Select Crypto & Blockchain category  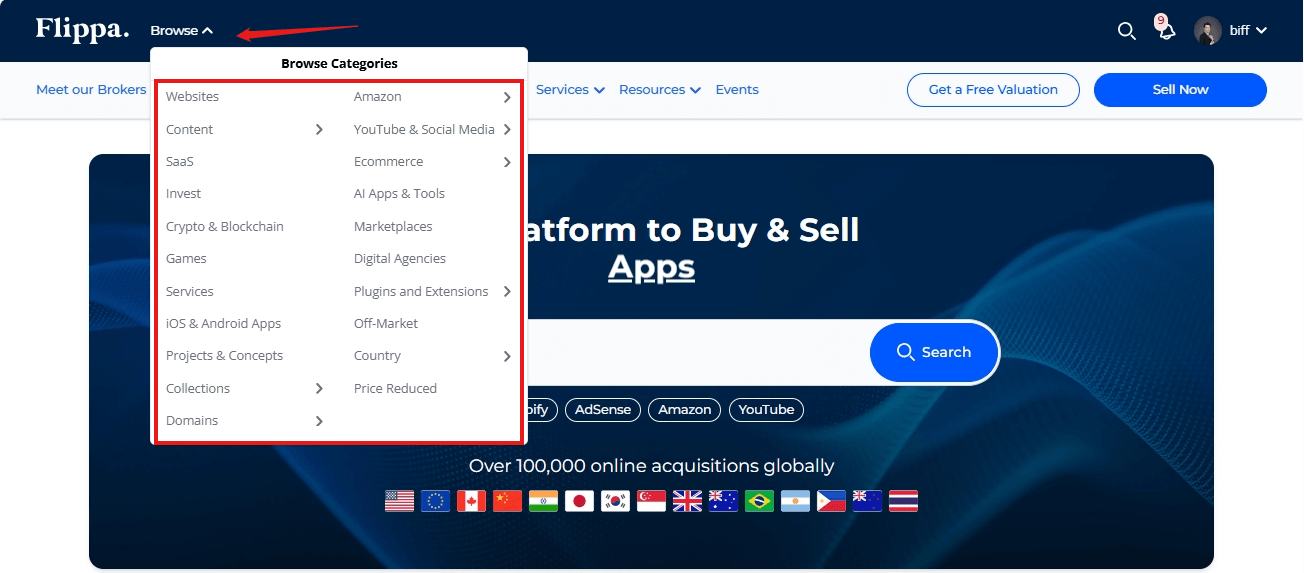click(x=225, y=227)
